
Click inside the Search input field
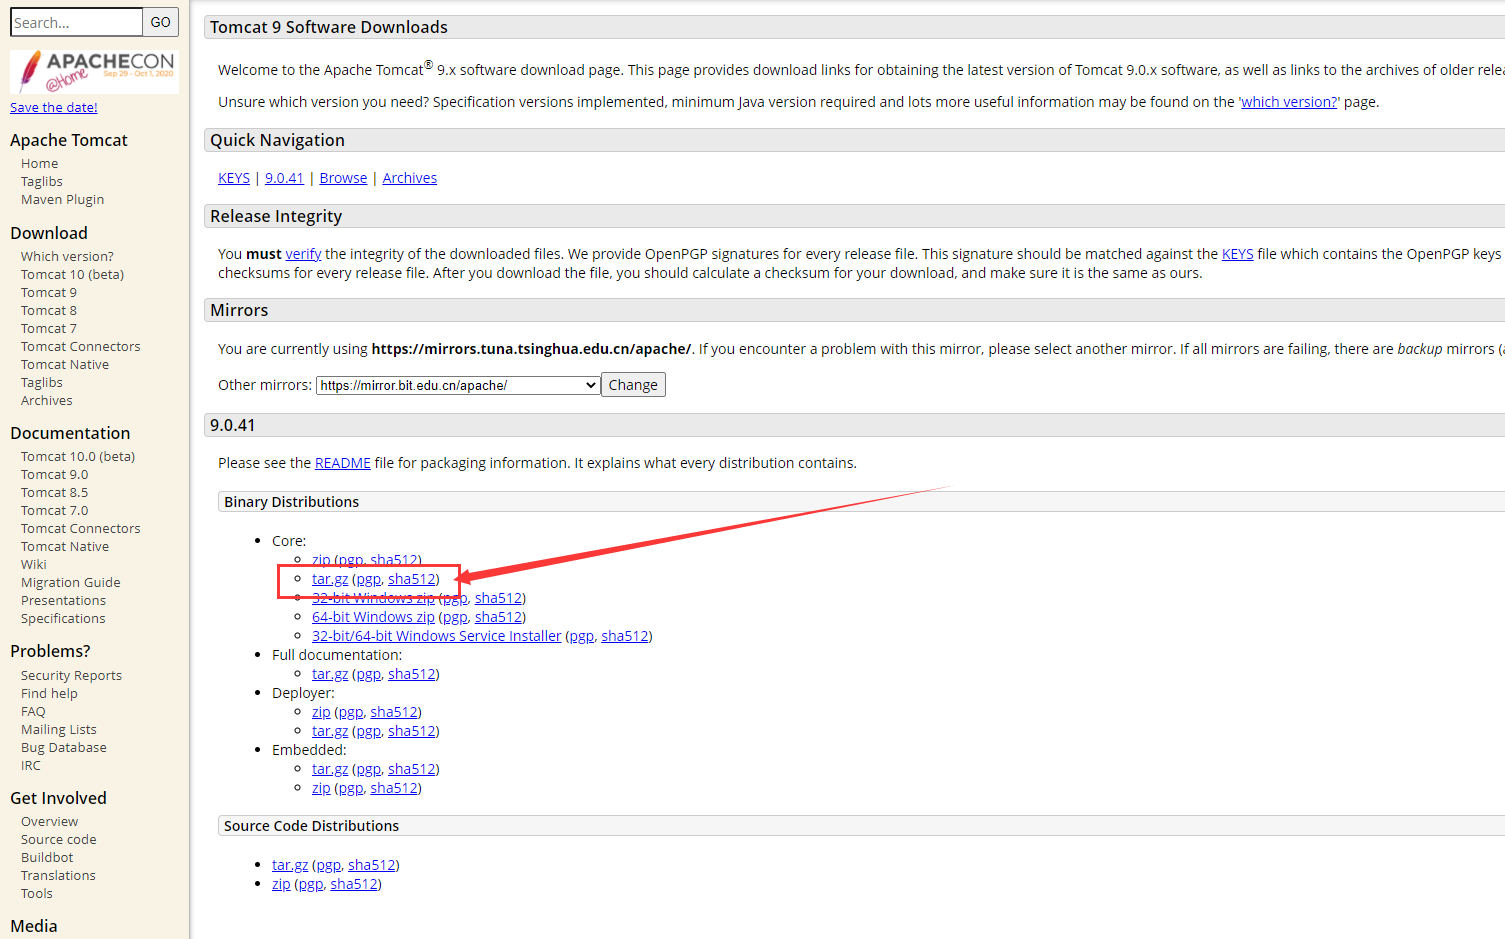tap(76, 22)
